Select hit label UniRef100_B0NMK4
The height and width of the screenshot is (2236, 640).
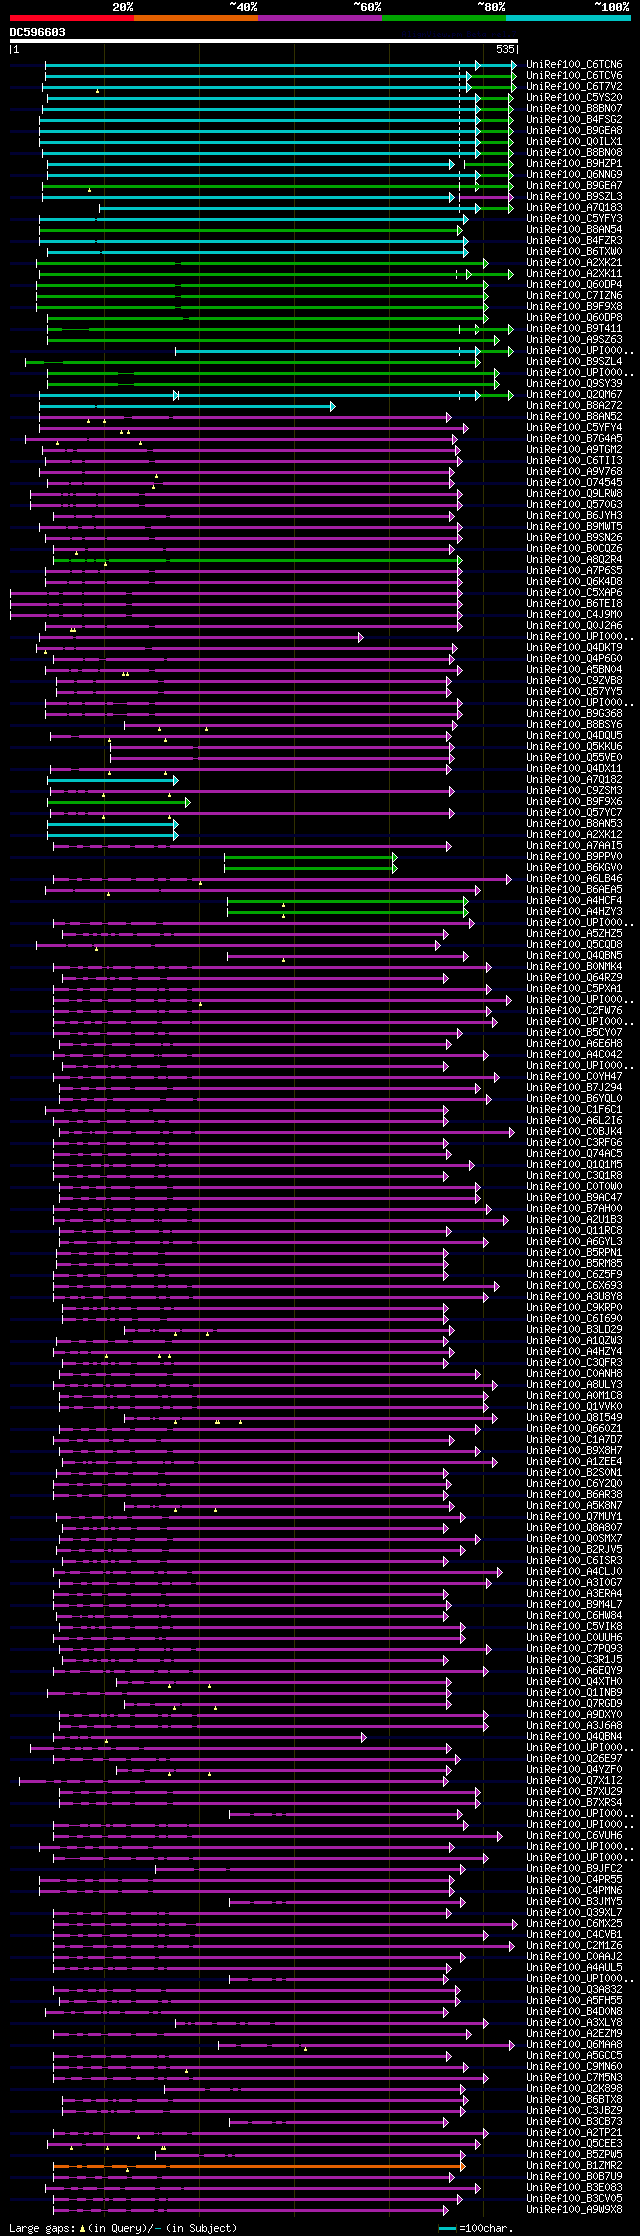click(574, 967)
